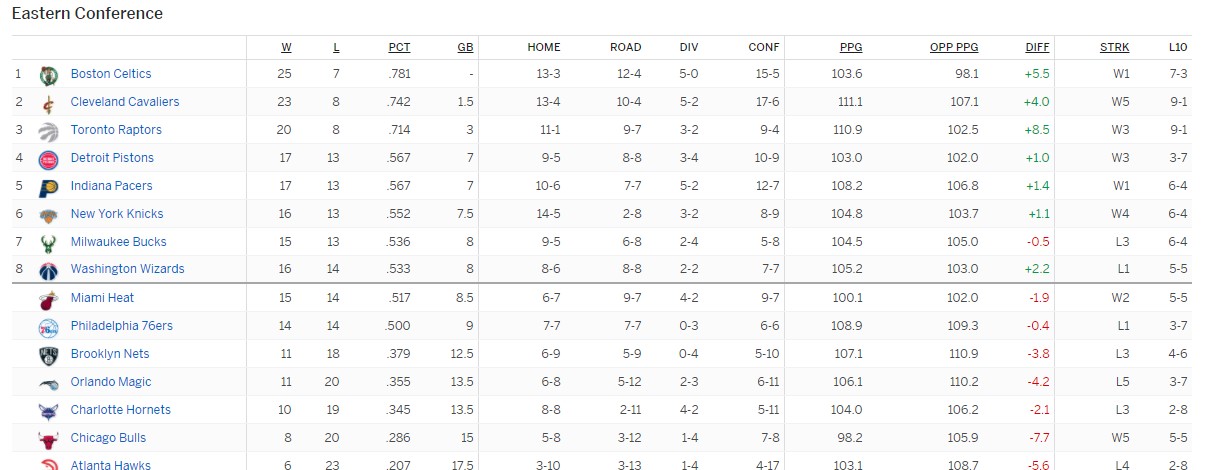Open the Philadelphia 76ers team link
The image size is (1212, 470).
tap(121, 326)
